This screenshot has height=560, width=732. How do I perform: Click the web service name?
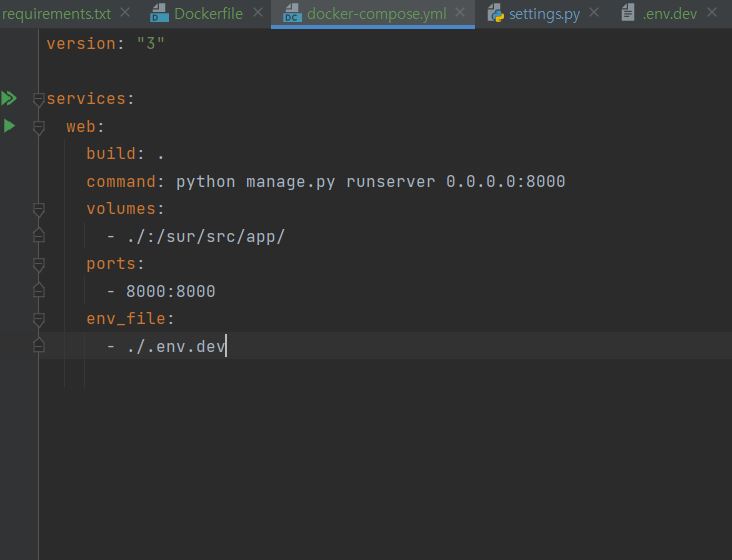click(81, 126)
